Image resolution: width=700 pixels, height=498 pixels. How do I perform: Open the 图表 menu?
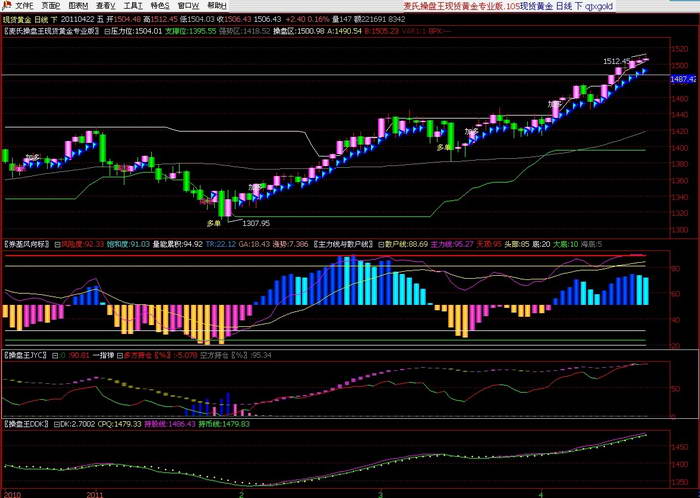[78, 6]
